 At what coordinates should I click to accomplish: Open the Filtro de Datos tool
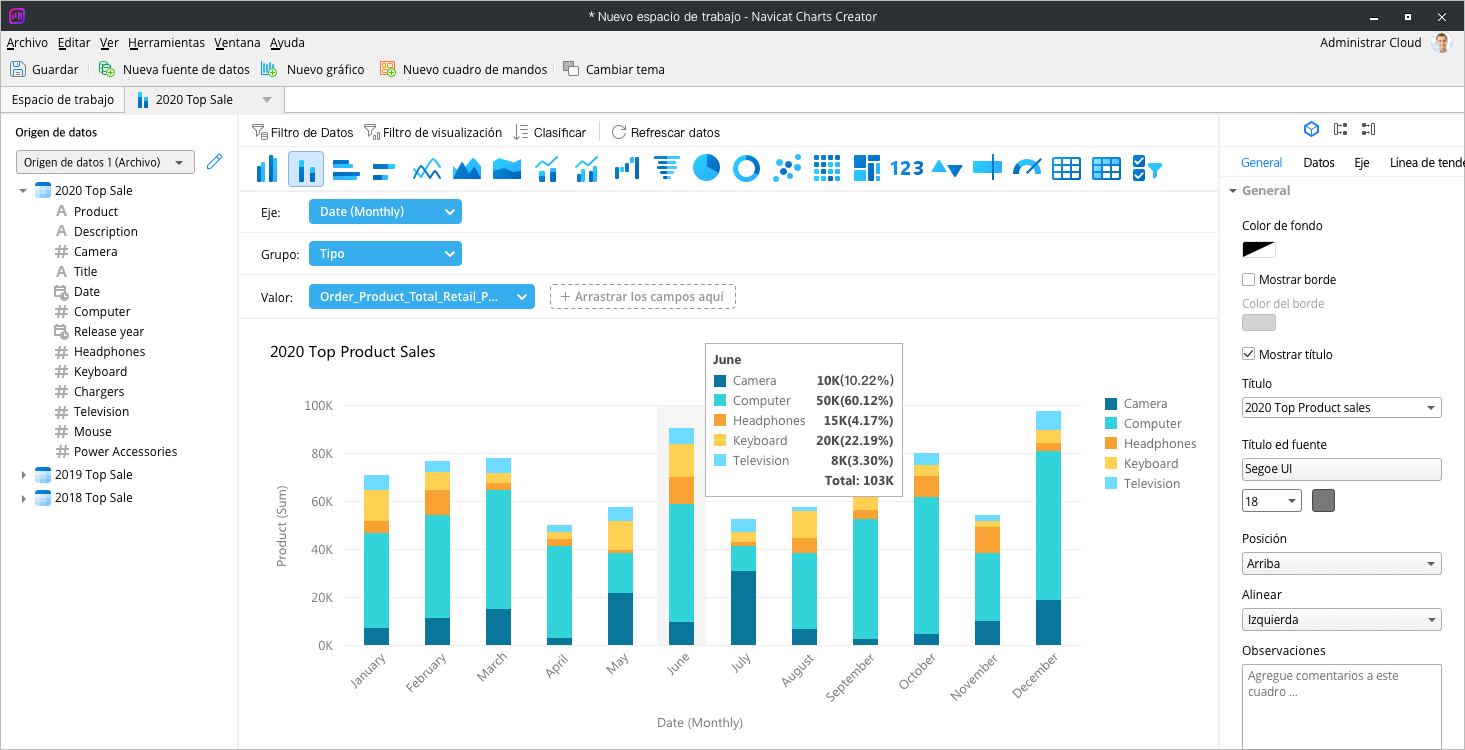tap(303, 131)
